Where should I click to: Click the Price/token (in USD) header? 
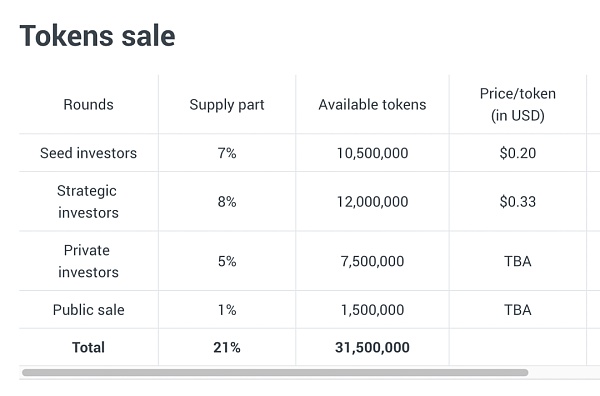(x=518, y=104)
